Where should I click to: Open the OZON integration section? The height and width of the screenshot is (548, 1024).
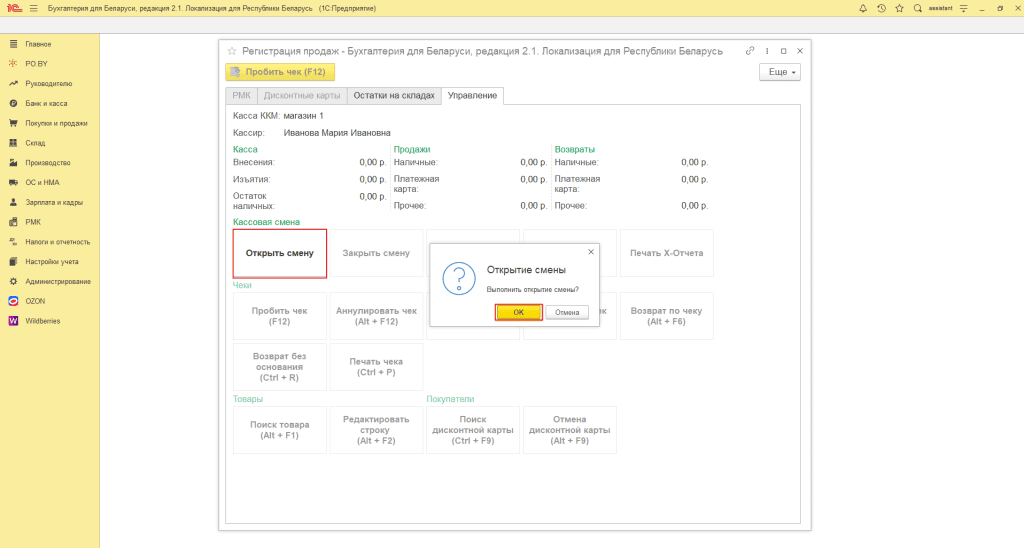[x=35, y=301]
